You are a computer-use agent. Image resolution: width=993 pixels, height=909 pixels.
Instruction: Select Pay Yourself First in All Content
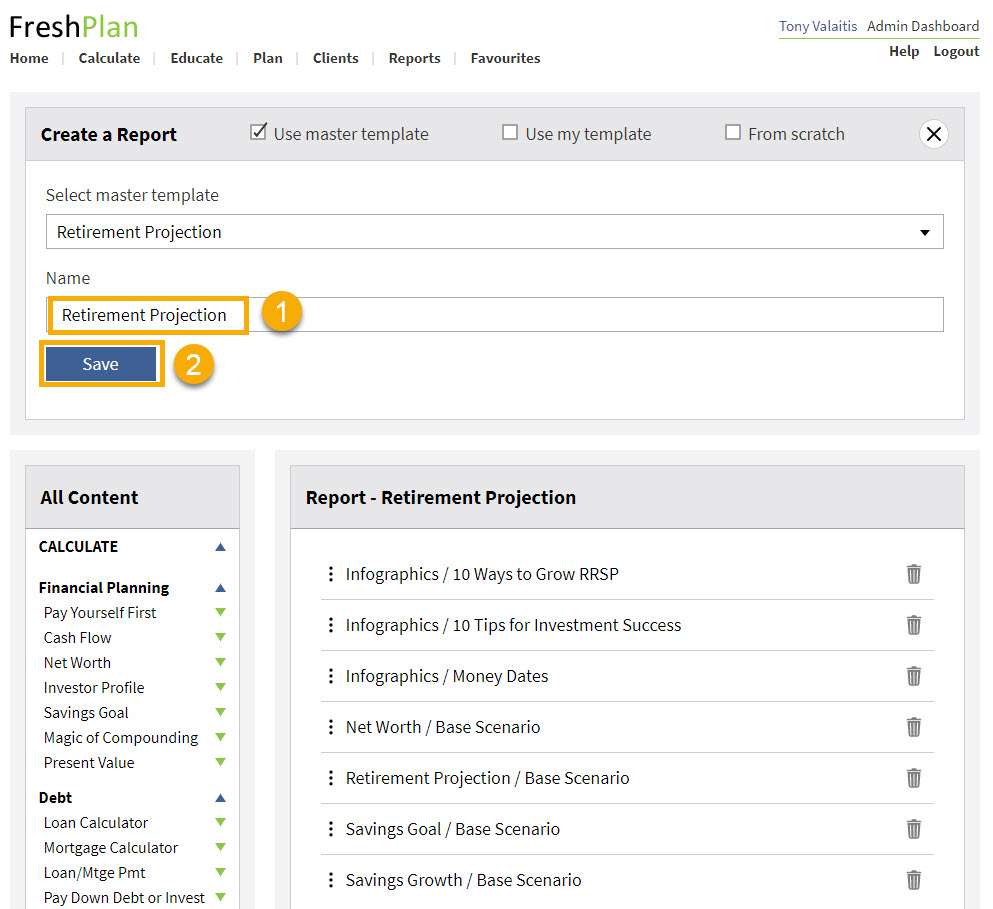coord(100,613)
